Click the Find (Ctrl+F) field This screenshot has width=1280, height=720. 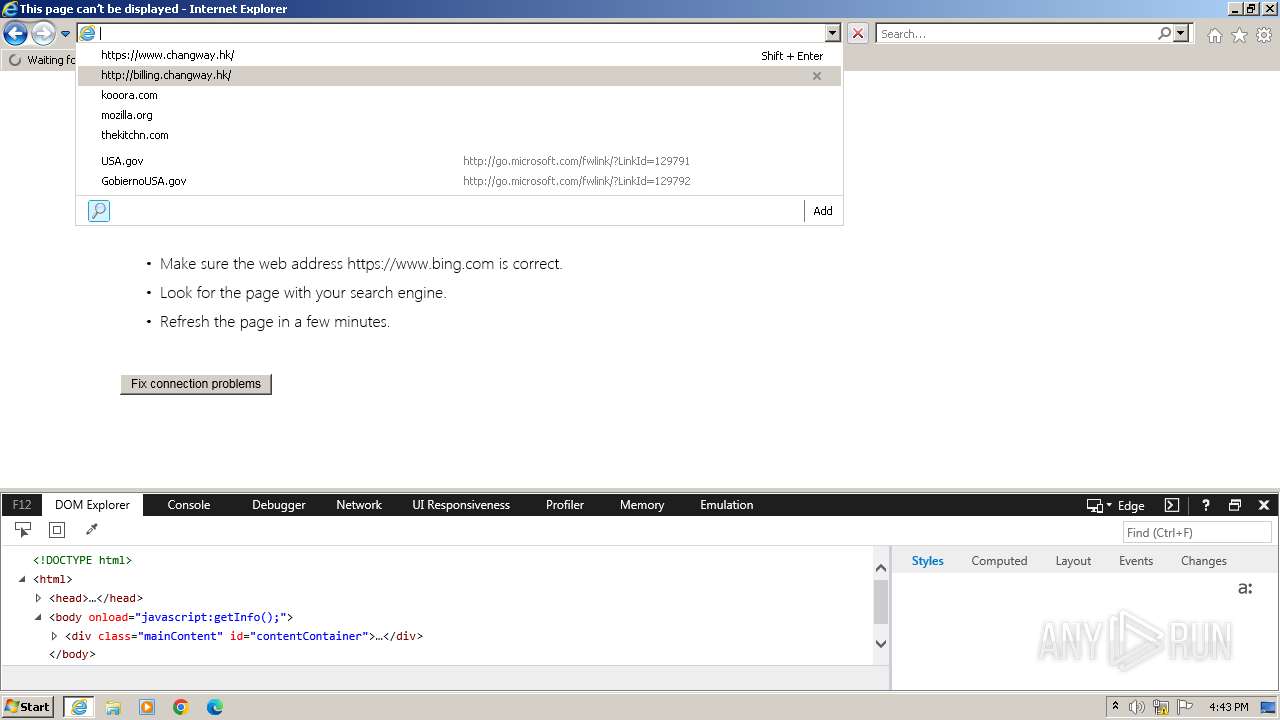(x=1197, y=533)
